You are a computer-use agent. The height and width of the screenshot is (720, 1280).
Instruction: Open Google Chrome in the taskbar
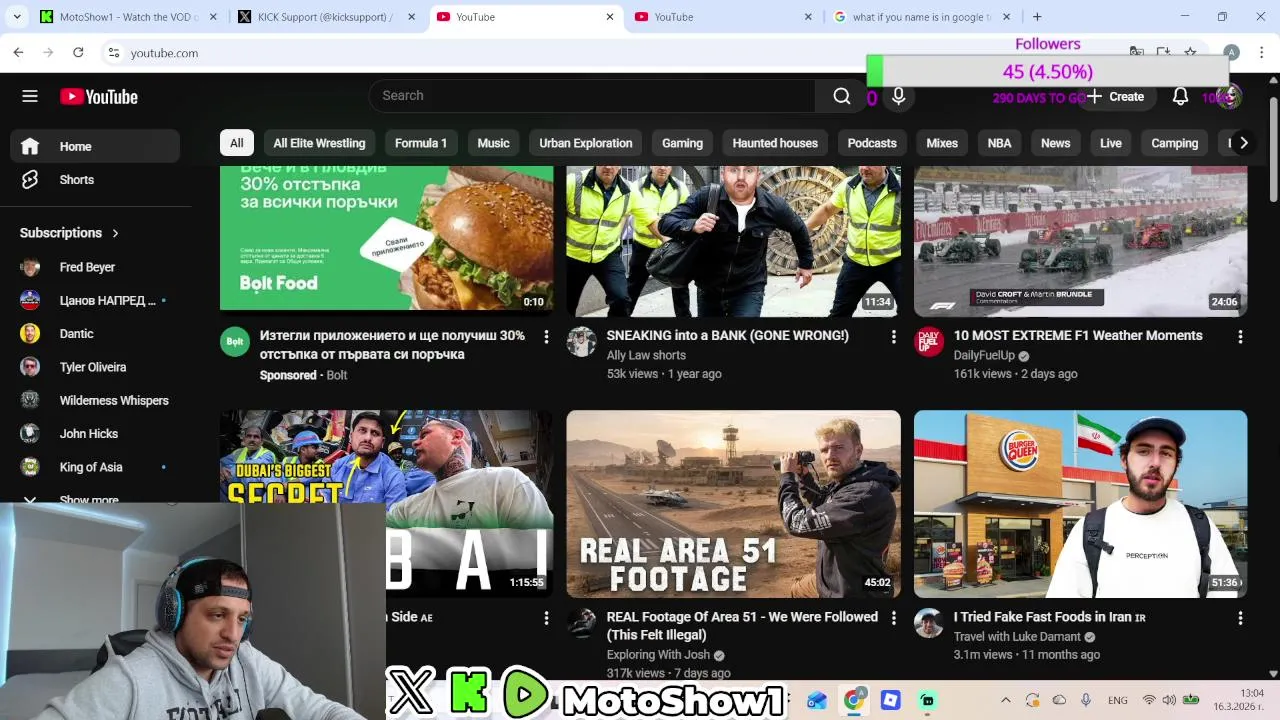coord(853,700)
